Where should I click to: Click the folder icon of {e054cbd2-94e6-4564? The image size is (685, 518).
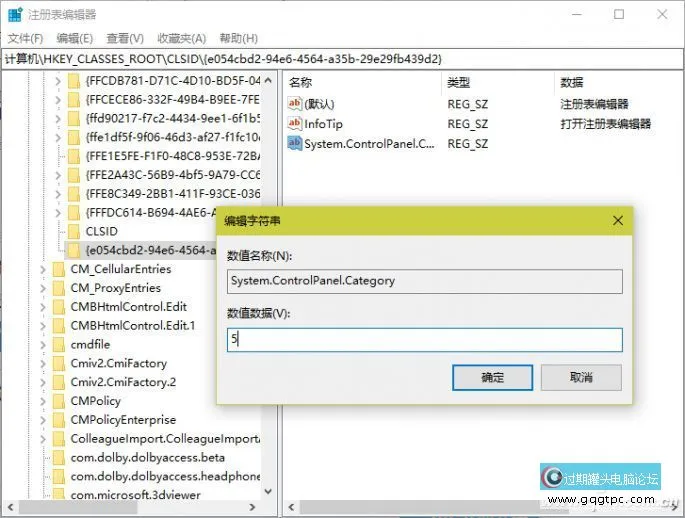[74, 250]
